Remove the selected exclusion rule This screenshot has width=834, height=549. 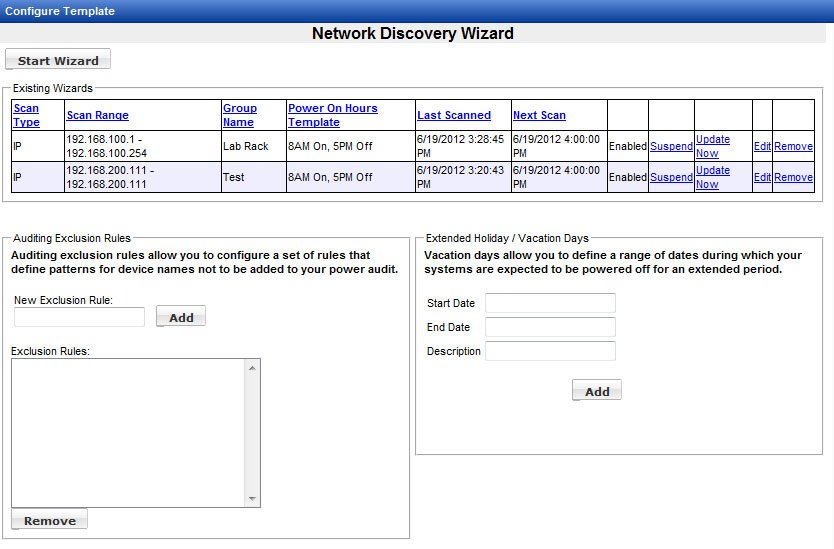pos(50,520)
